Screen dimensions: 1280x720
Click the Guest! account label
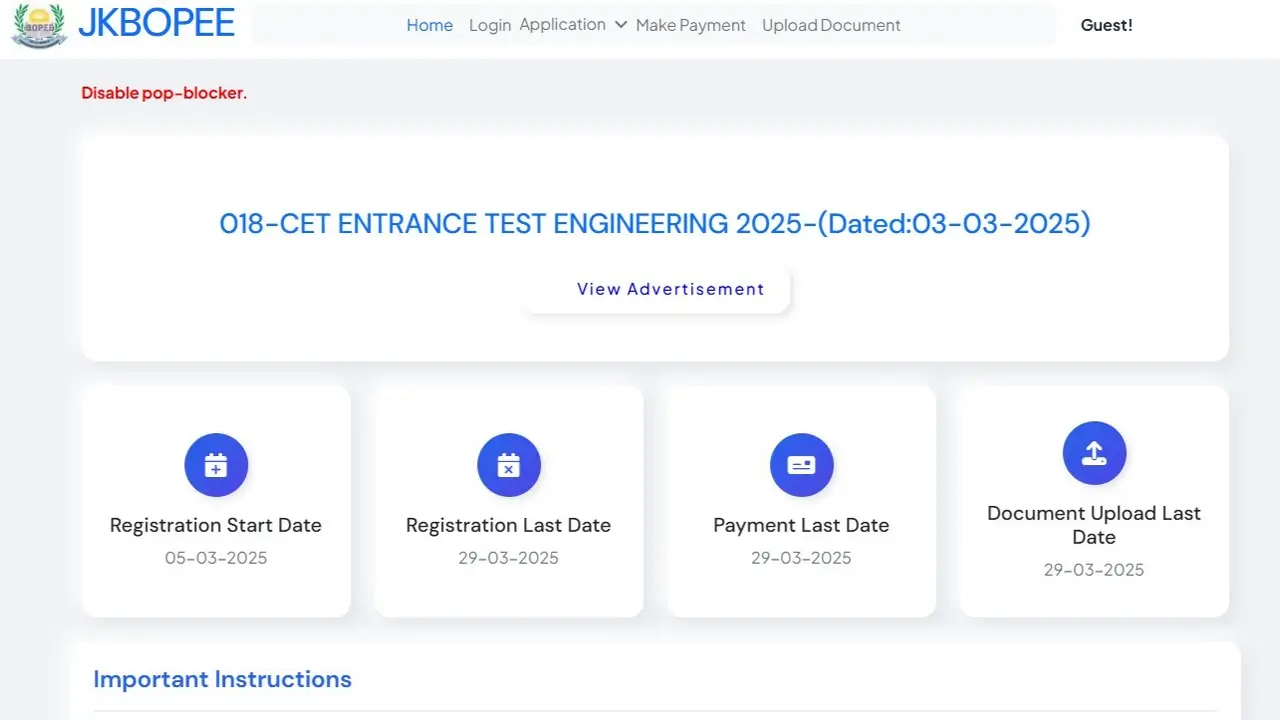tap(1106, 25)
